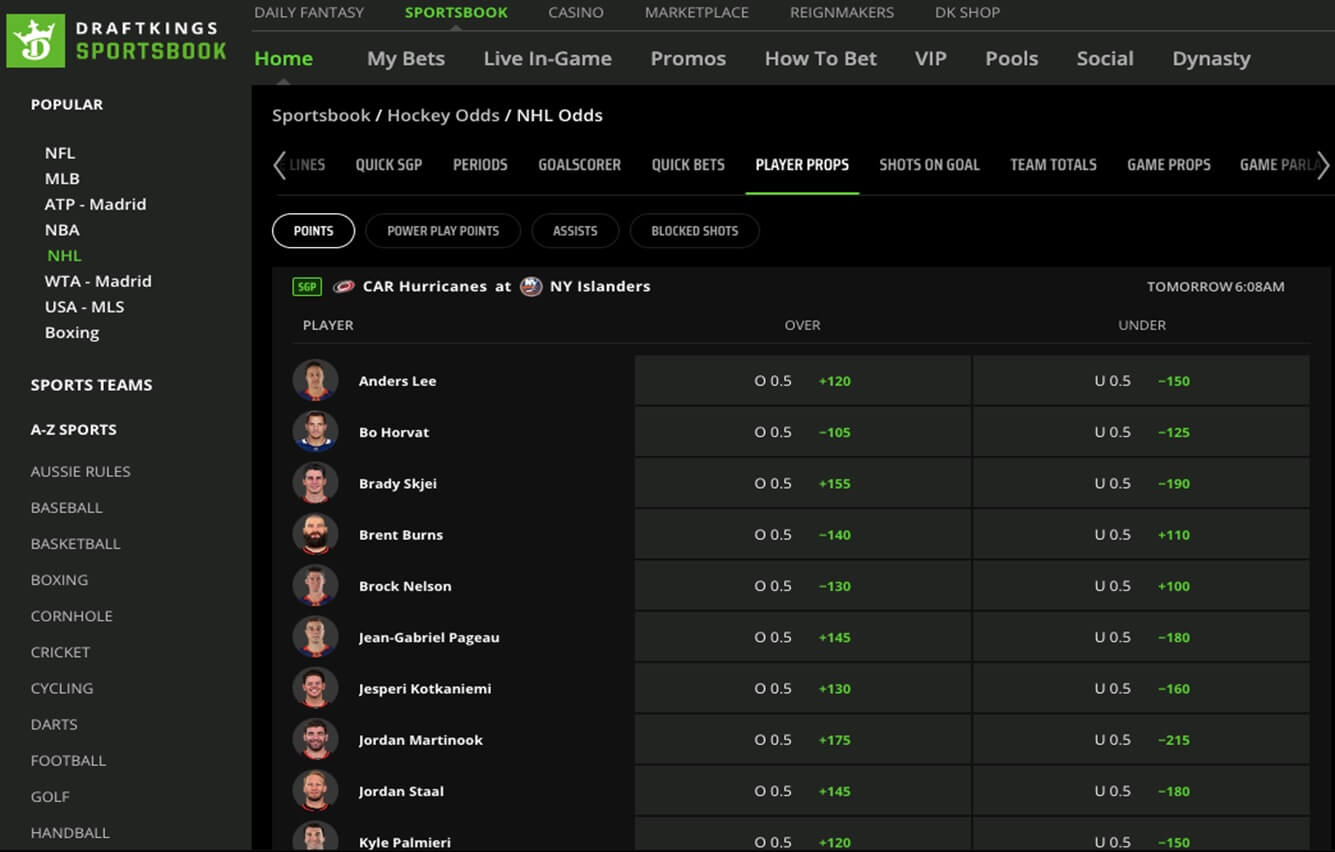Open the DK Shop section

pyautogui.click(x=967, y=13)
